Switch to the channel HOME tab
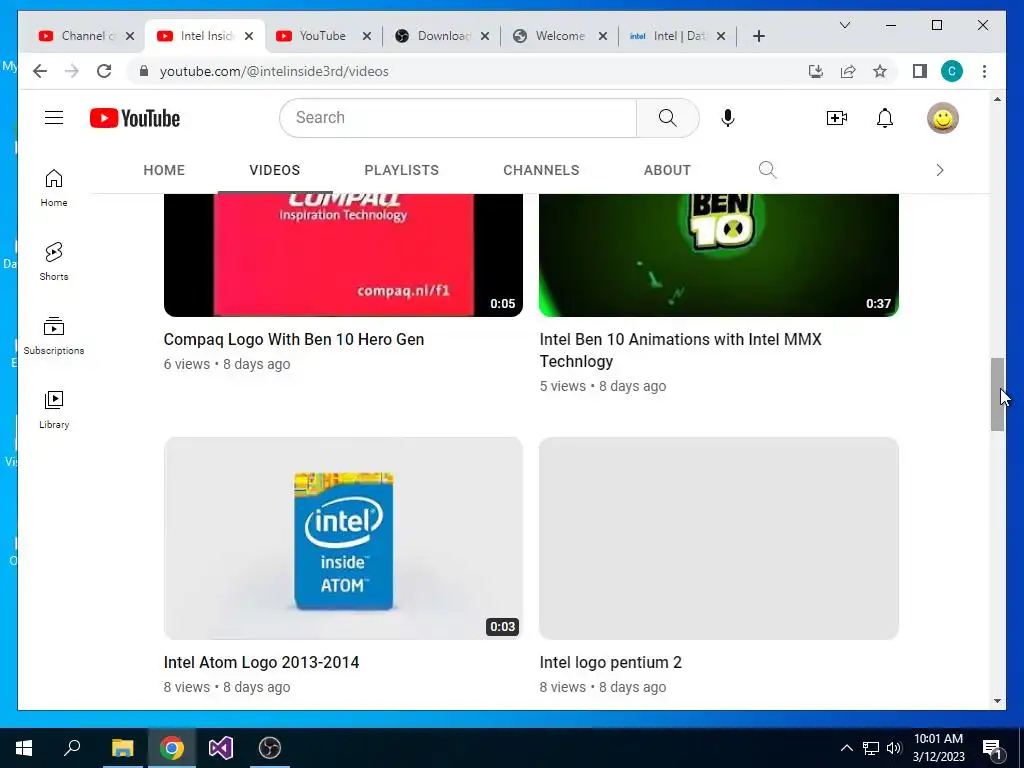Screen dimensions: 1024x768 click(164, 170)
